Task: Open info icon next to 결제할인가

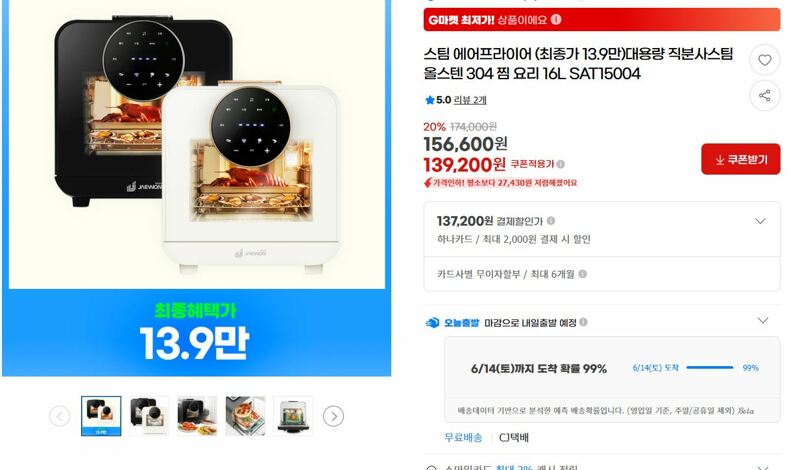Action: [x=551, y=221]
